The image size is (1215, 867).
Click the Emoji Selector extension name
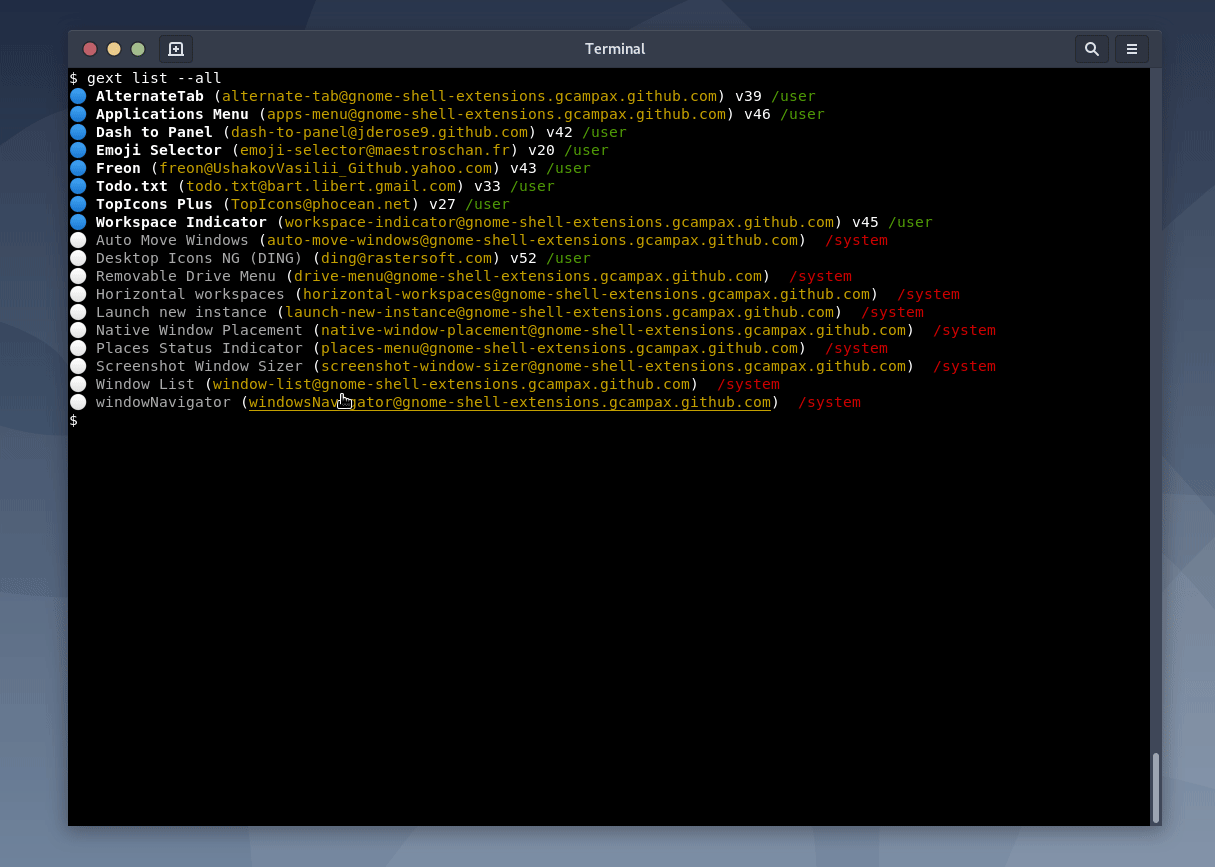pos(159,150)
